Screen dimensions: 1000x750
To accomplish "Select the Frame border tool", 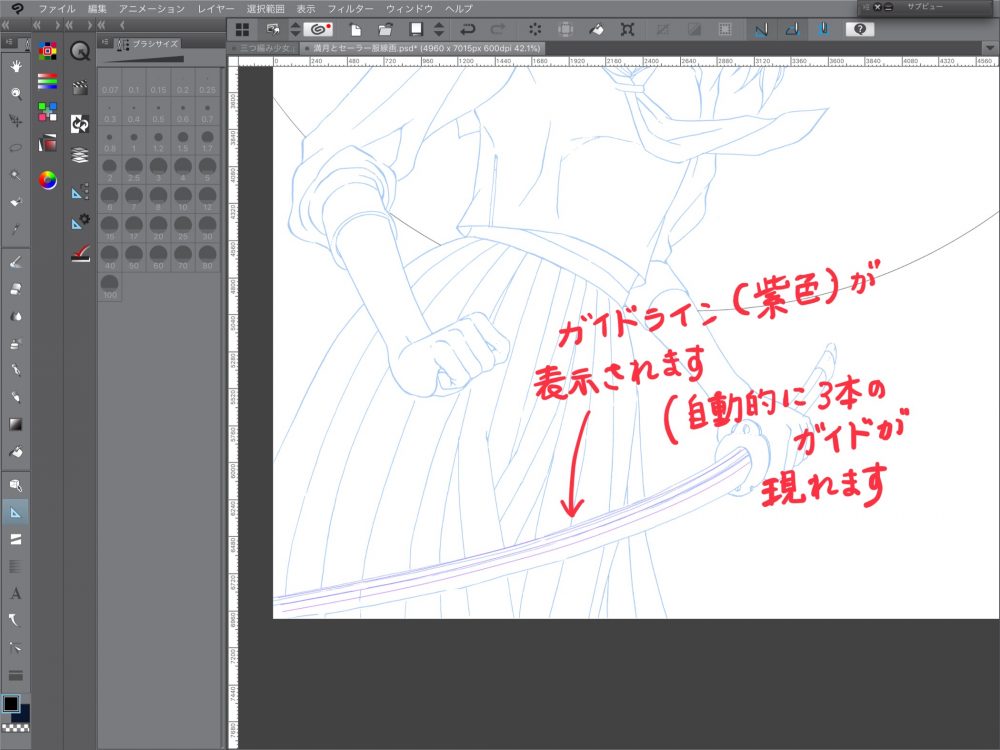I will pyautogui.click(x=16, y=540).
